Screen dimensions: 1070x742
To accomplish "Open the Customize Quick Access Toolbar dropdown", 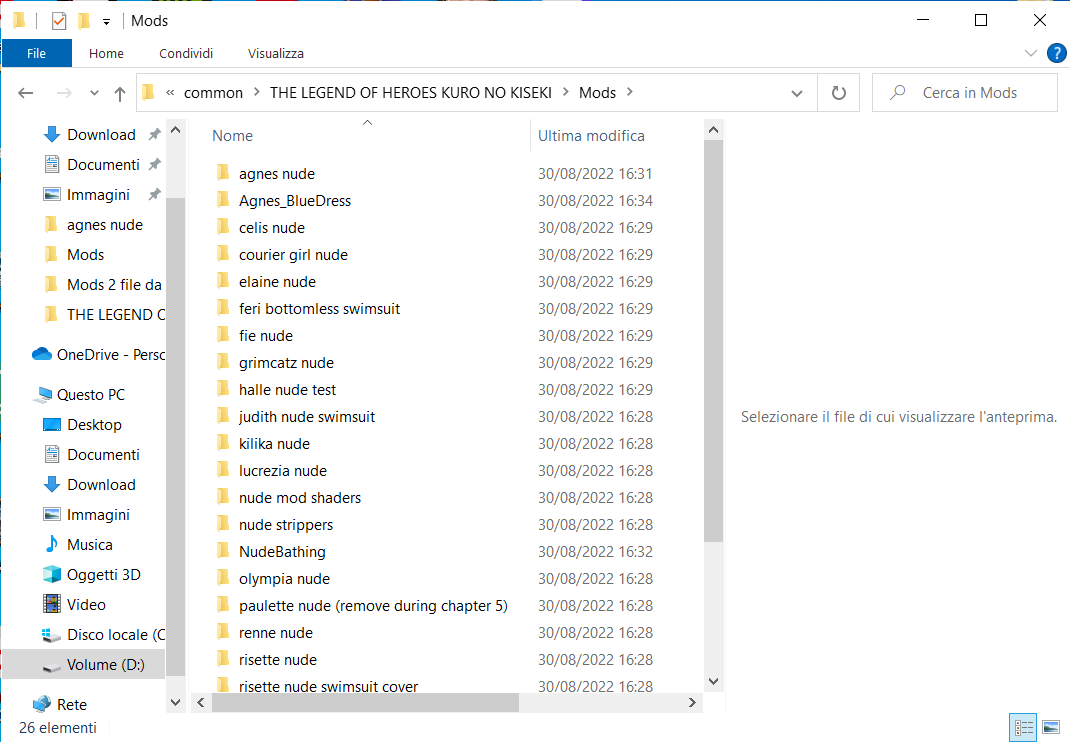I will (x=106, y=21).
